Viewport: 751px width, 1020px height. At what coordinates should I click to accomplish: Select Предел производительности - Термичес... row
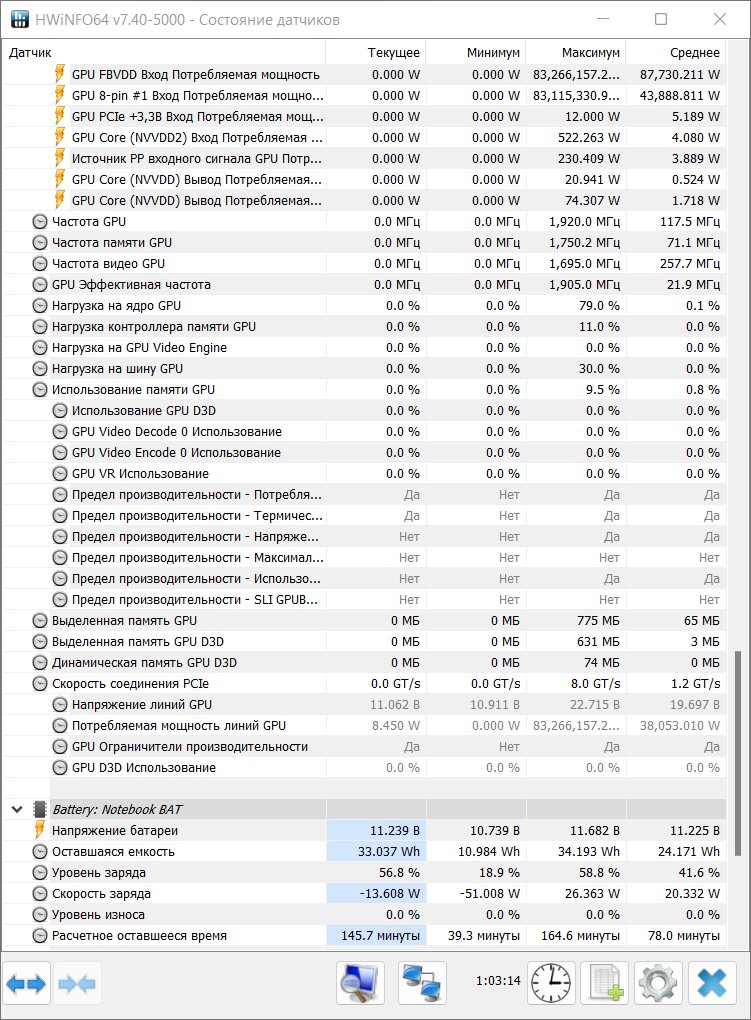(x=364, y=515)
